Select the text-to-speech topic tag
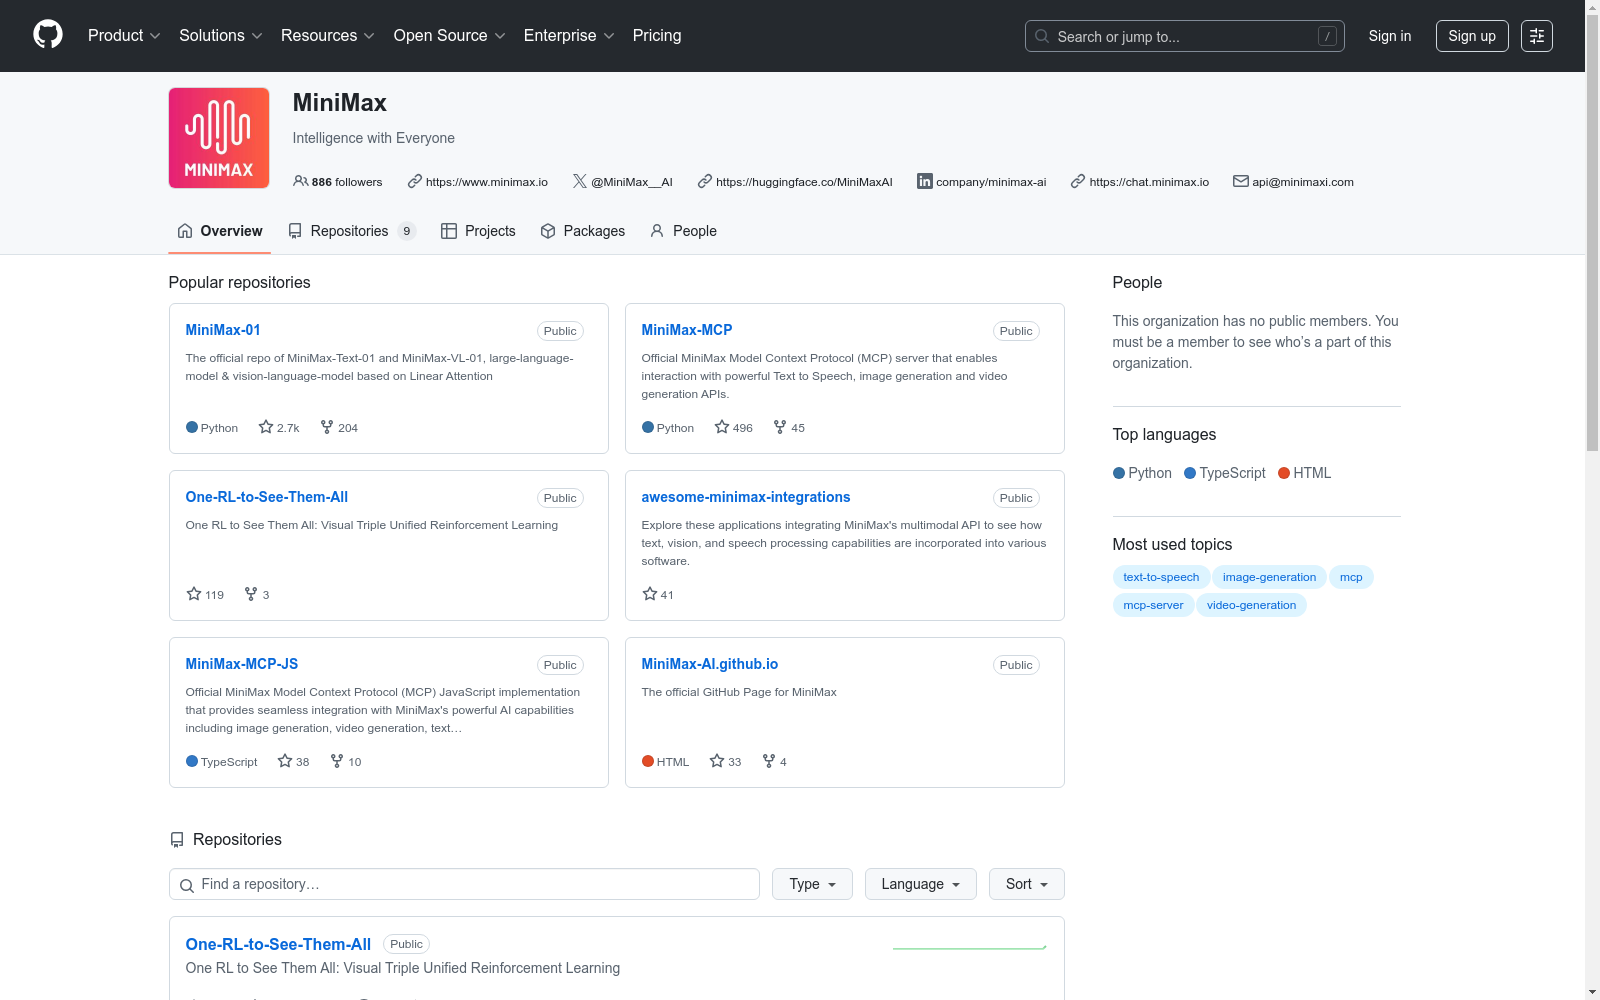The image size is (1600, 1000). tap(1161, 577)
